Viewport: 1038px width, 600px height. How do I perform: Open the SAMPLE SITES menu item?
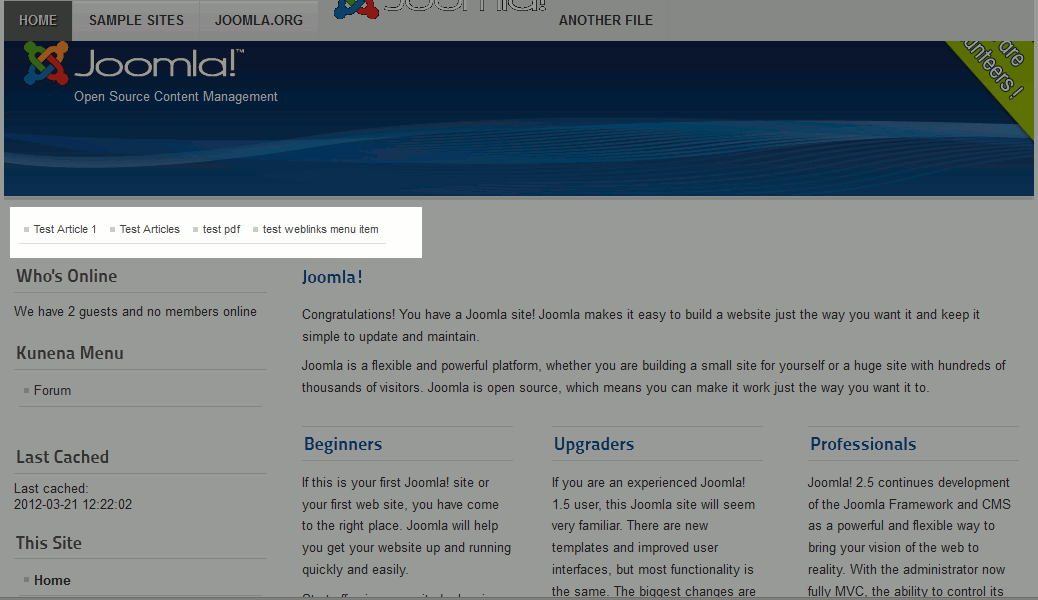coord(136,21)
